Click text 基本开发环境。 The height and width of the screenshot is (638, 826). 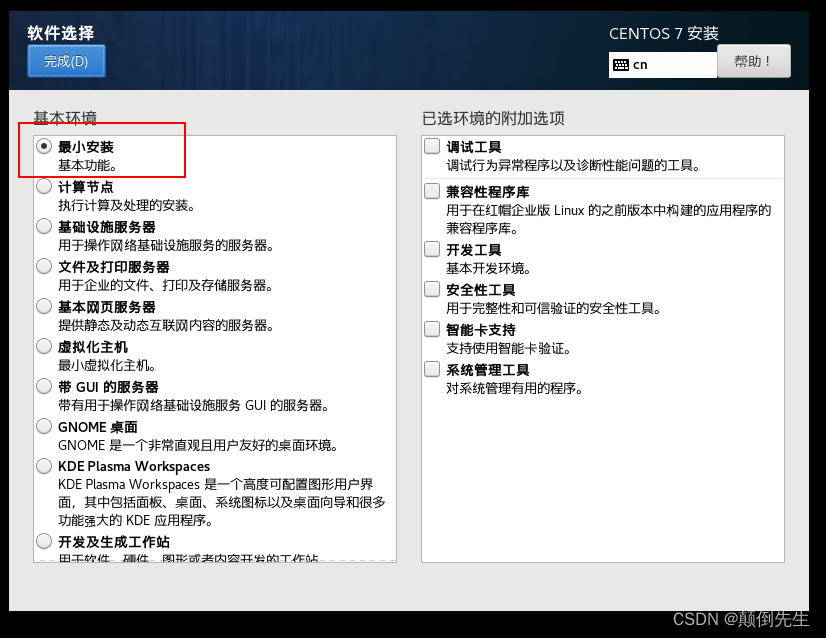pyautogui.click(x=488, y=269)
